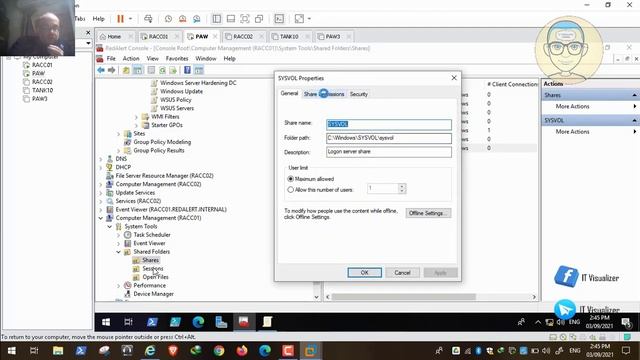The width and height of the screenshot is (640, 360).
Task: Toggle the thumbnail bar view icon
Action: pos(231,19)
